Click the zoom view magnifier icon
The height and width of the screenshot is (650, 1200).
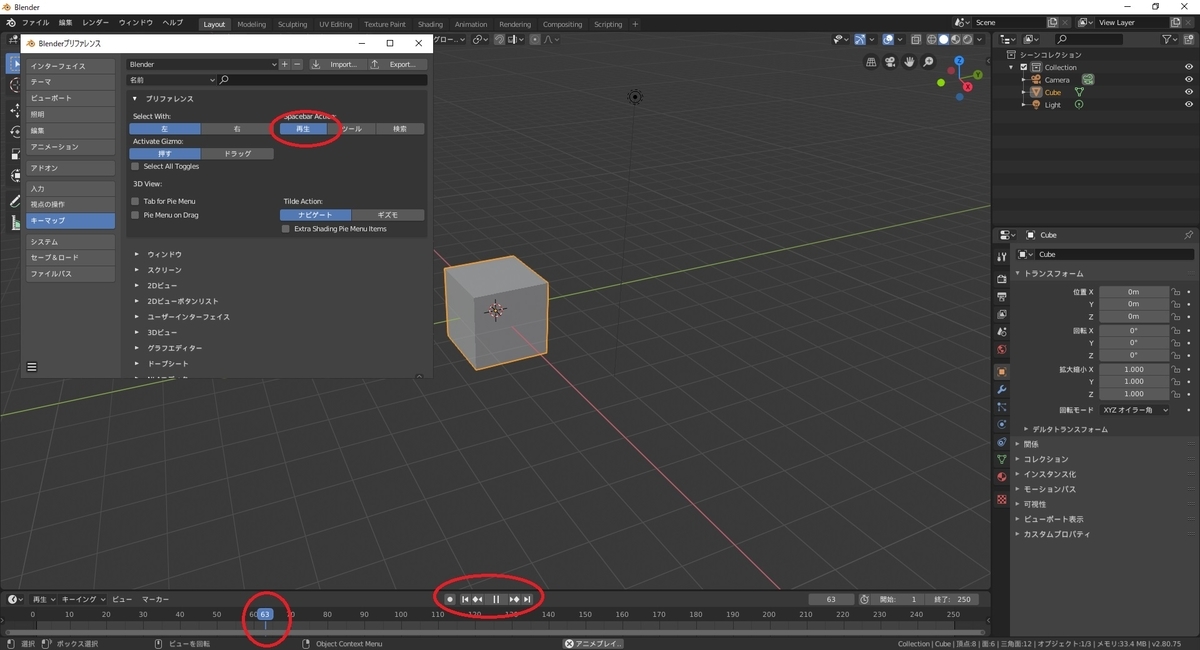tap(928, 62)
